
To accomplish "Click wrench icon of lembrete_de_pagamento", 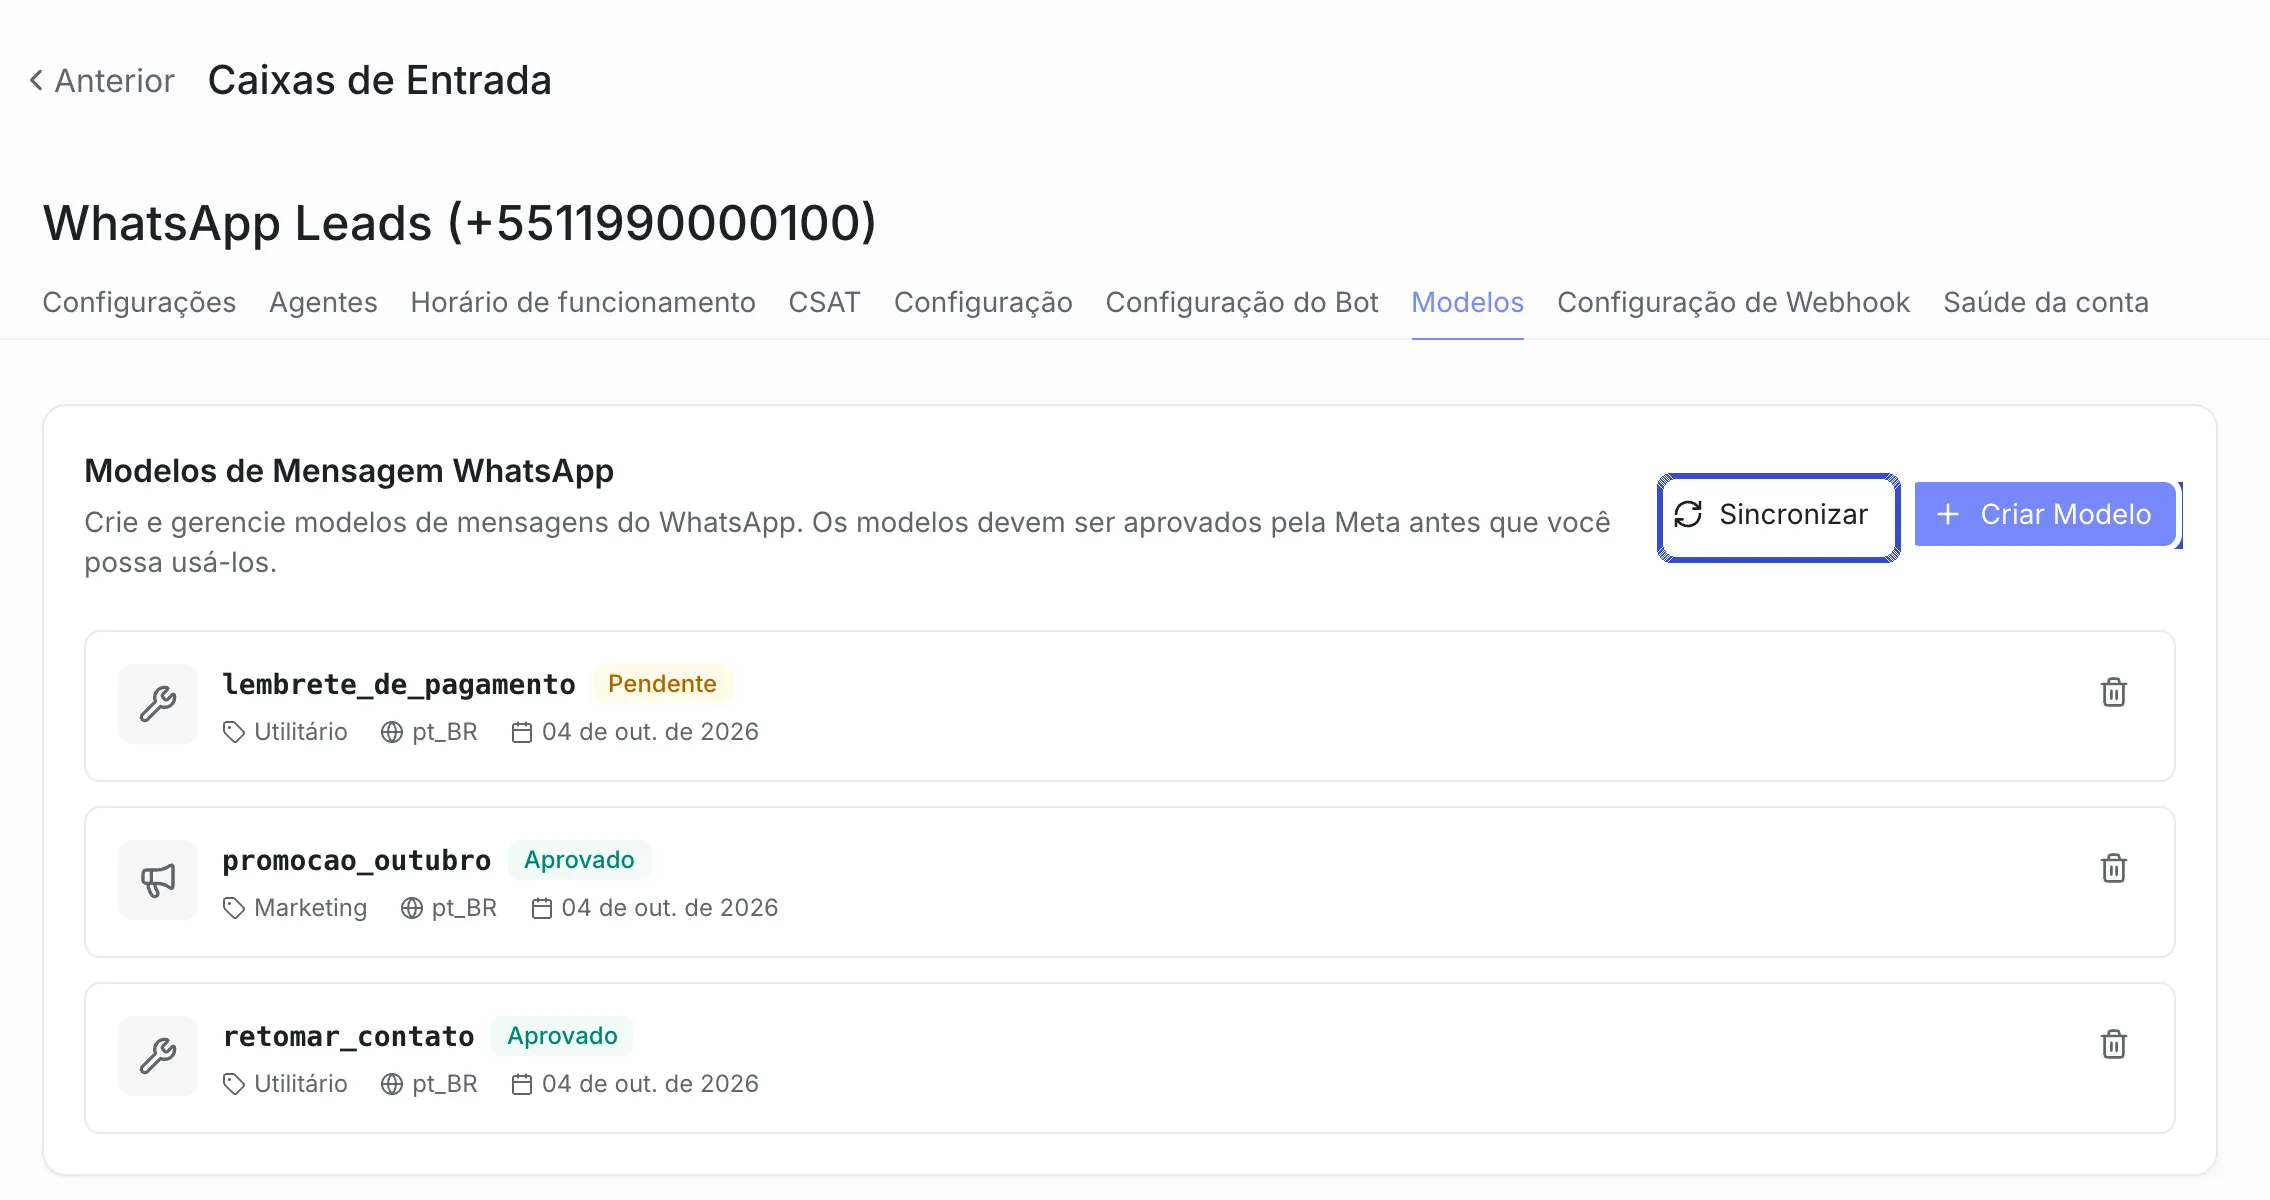I will pos(158,704).
